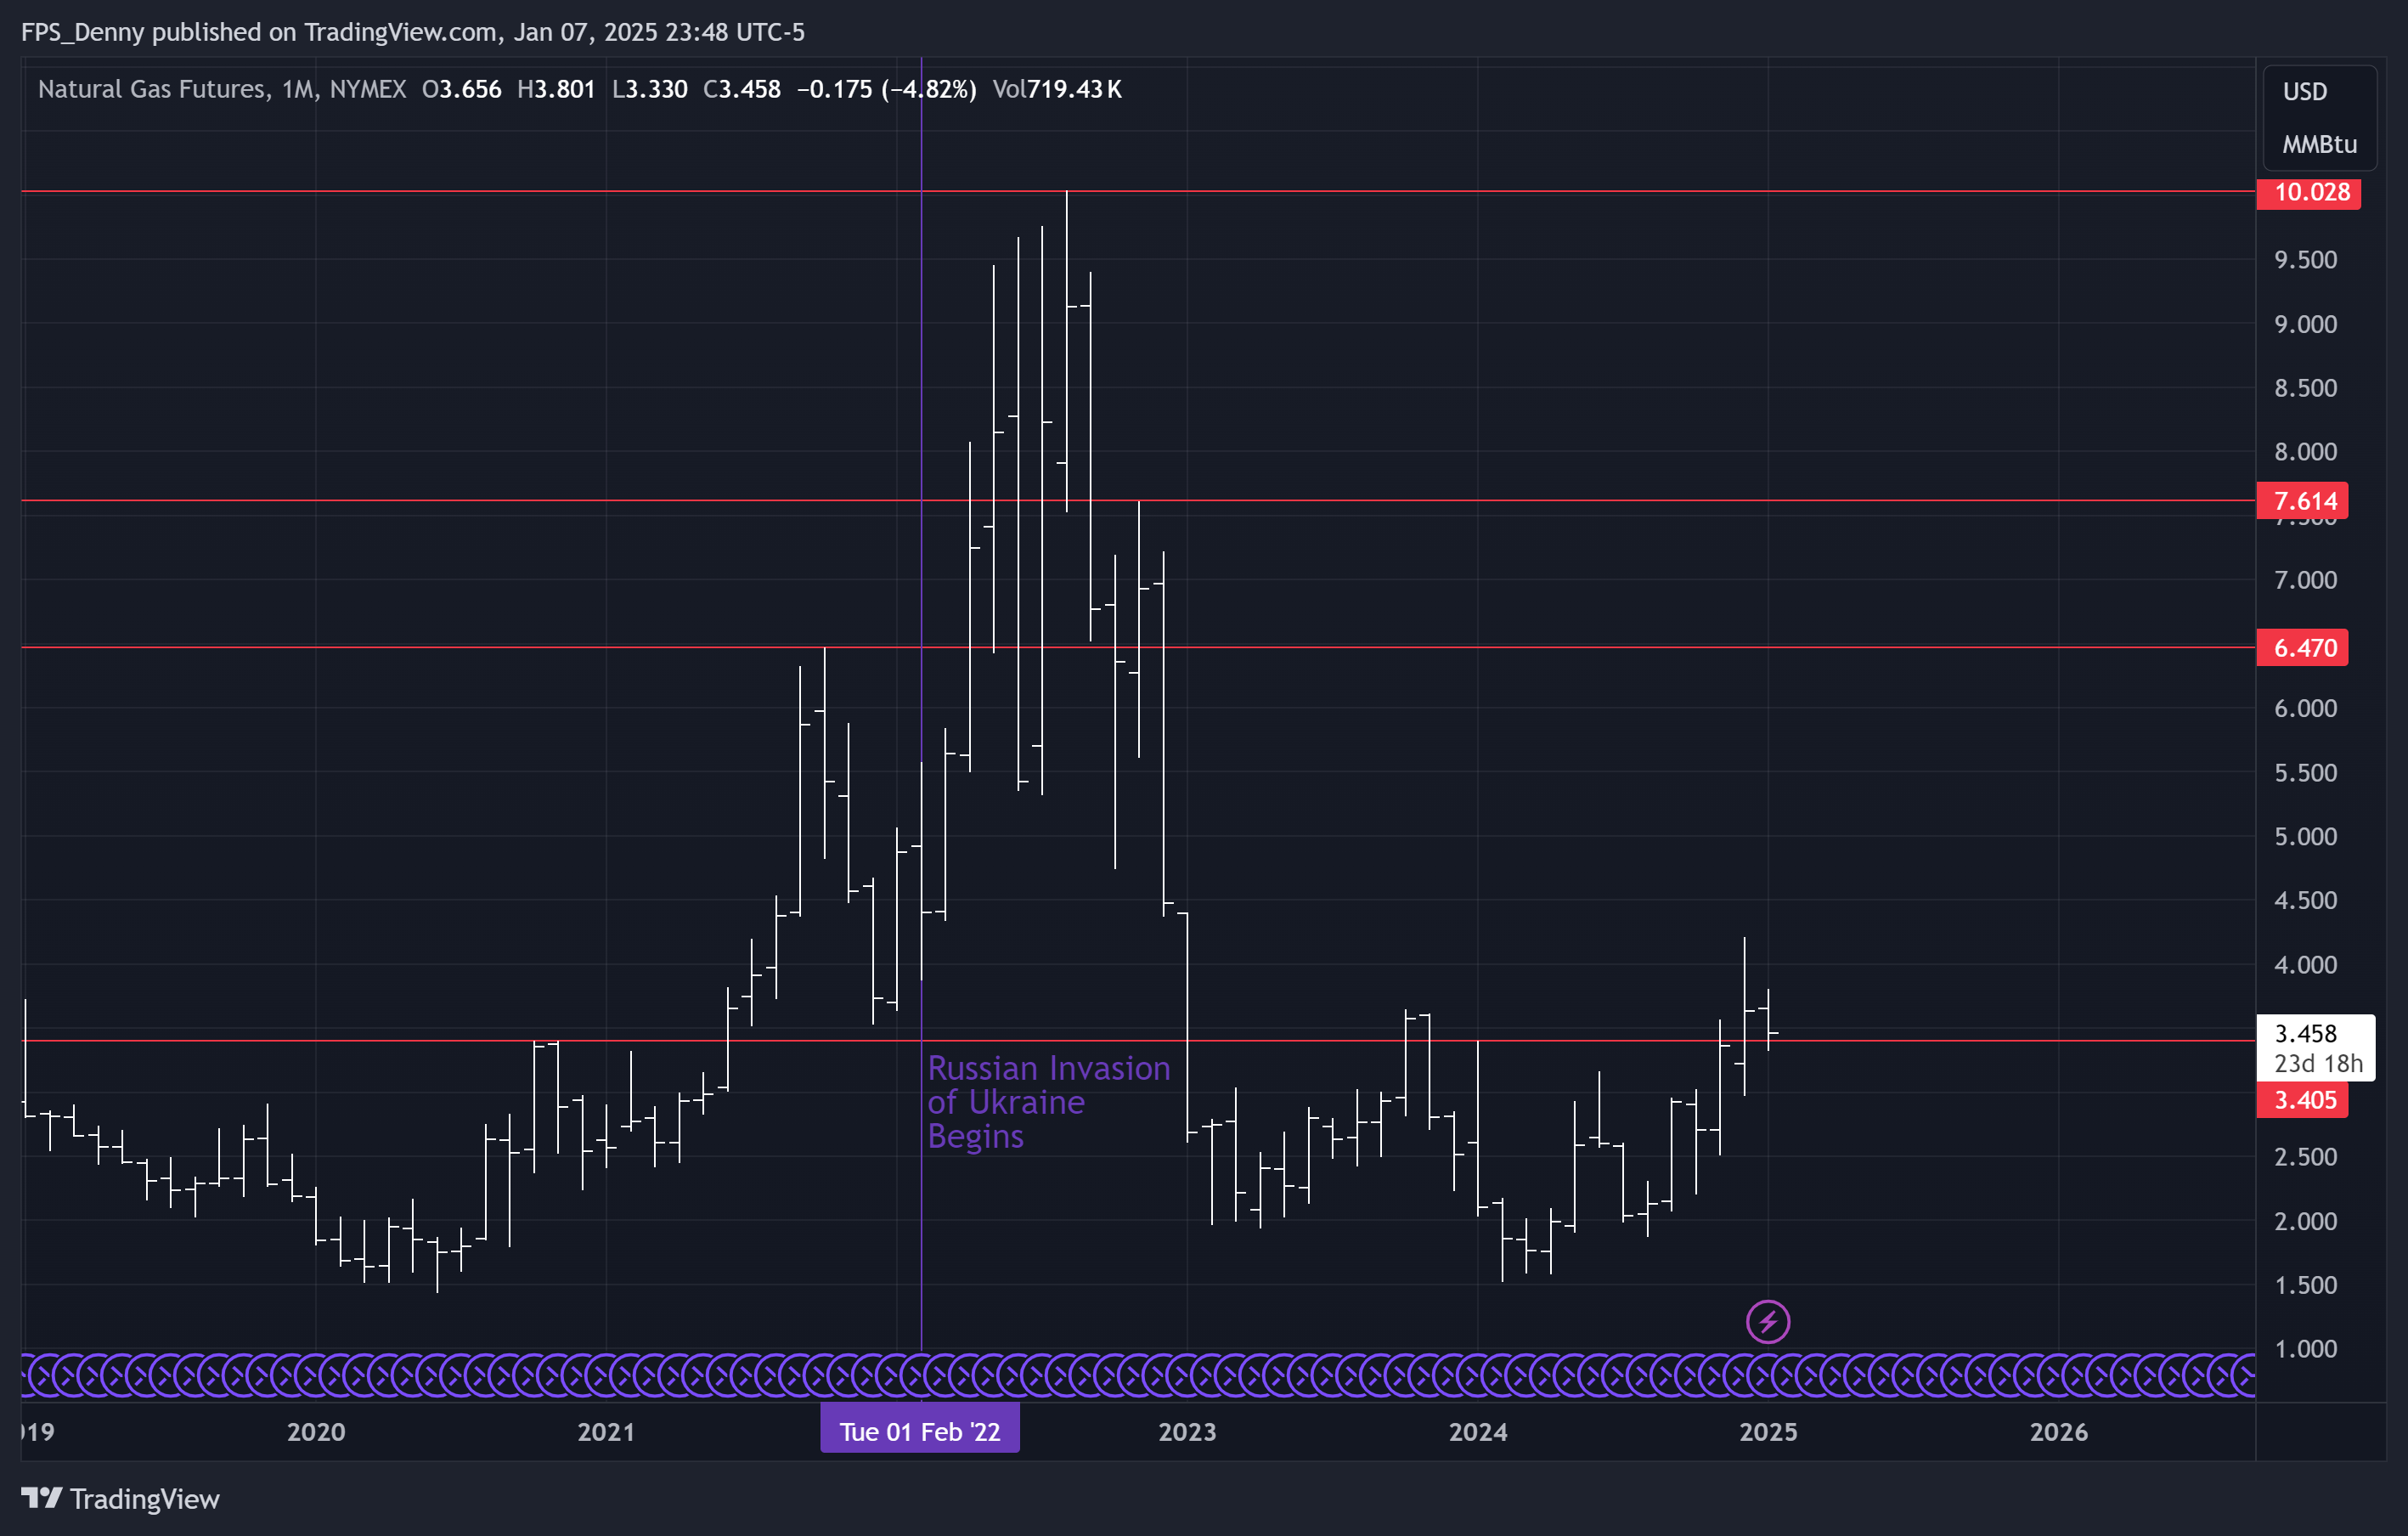Click the 1M interval in the legend
Screen dimensions: 2408x1536
pos(298,89)
